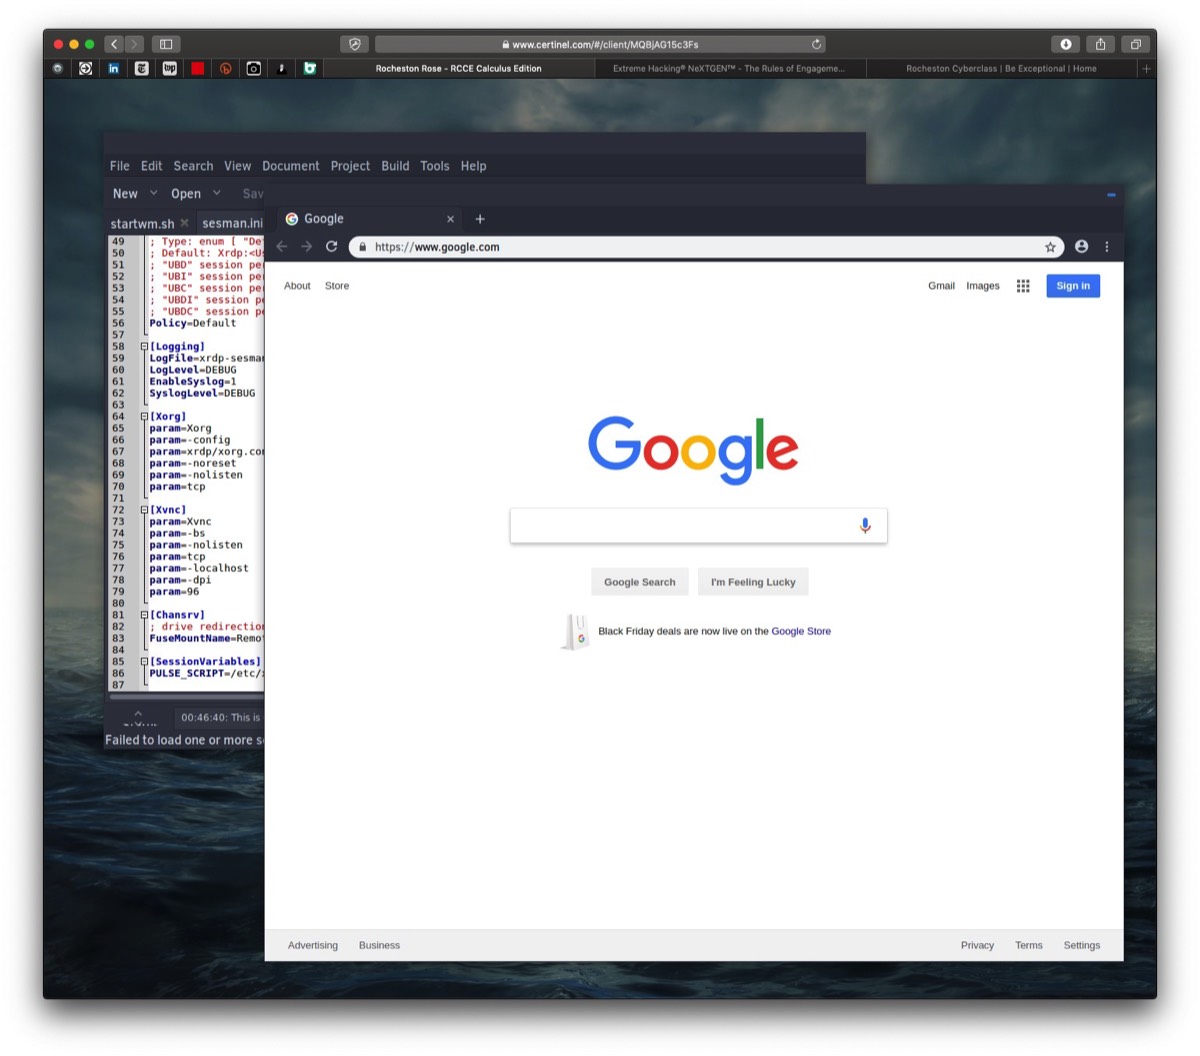Click the I'm Feeling Lucky button
1200x1056 pixels.
coord(753,582)
